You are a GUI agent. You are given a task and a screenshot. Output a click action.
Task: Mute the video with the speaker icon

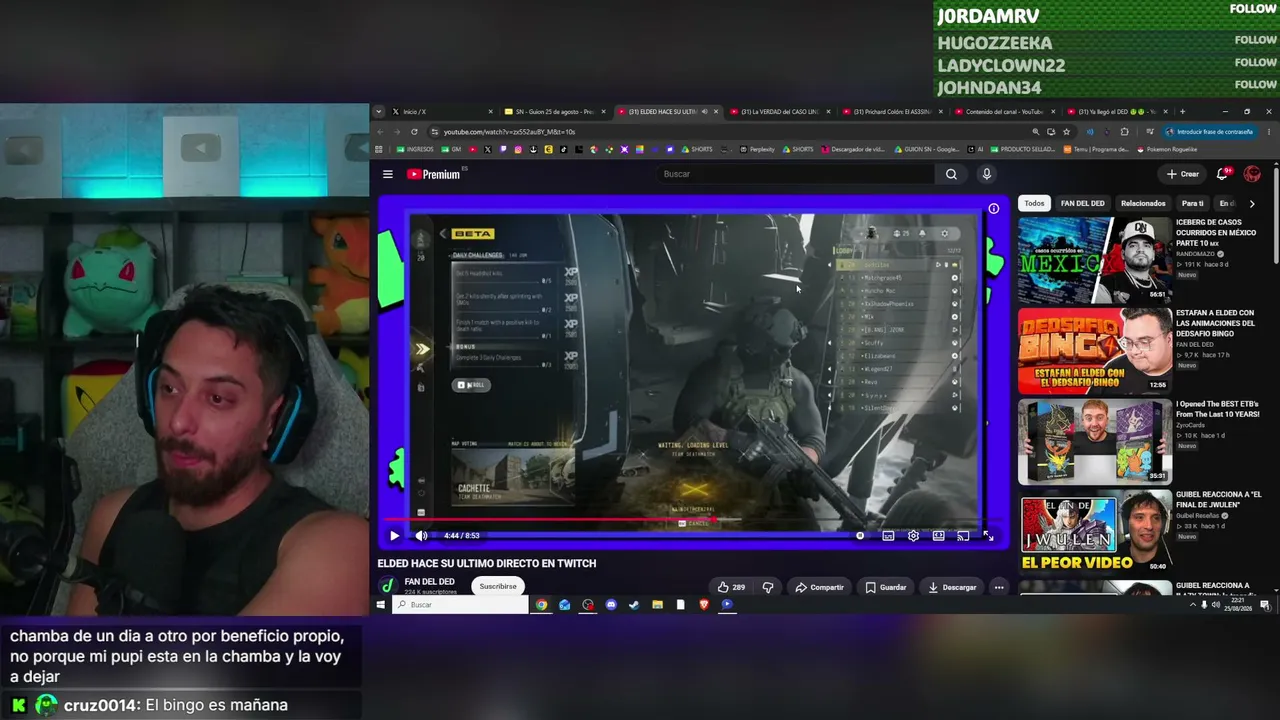pos(421,536)
